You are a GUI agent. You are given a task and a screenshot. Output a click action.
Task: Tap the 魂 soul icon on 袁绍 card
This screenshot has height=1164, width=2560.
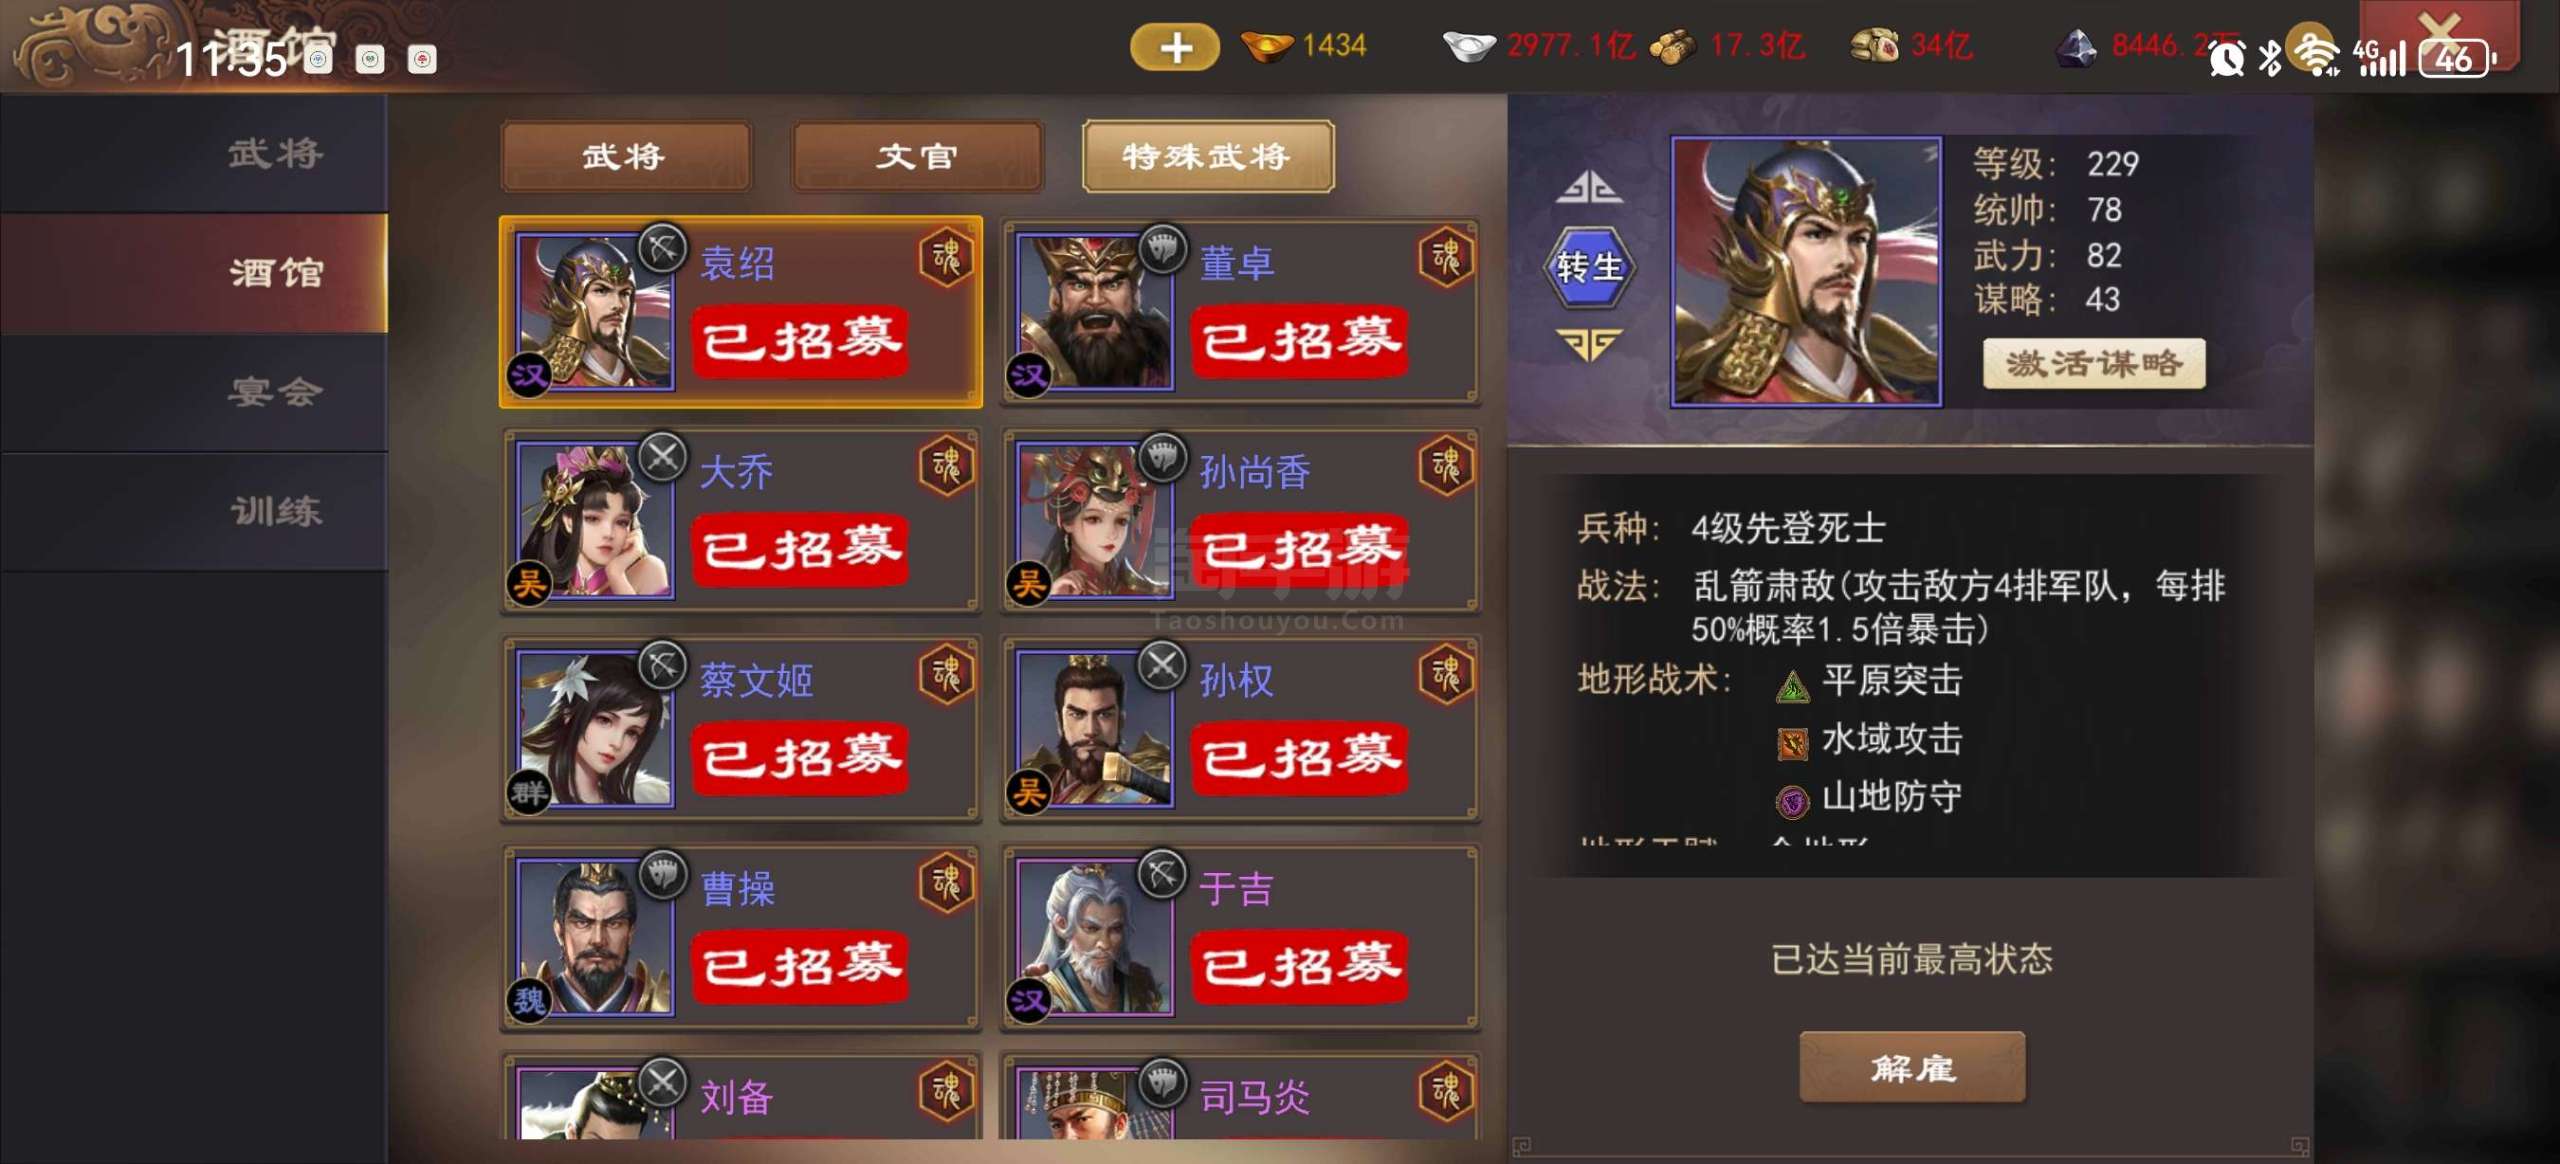tap(946, 257)
